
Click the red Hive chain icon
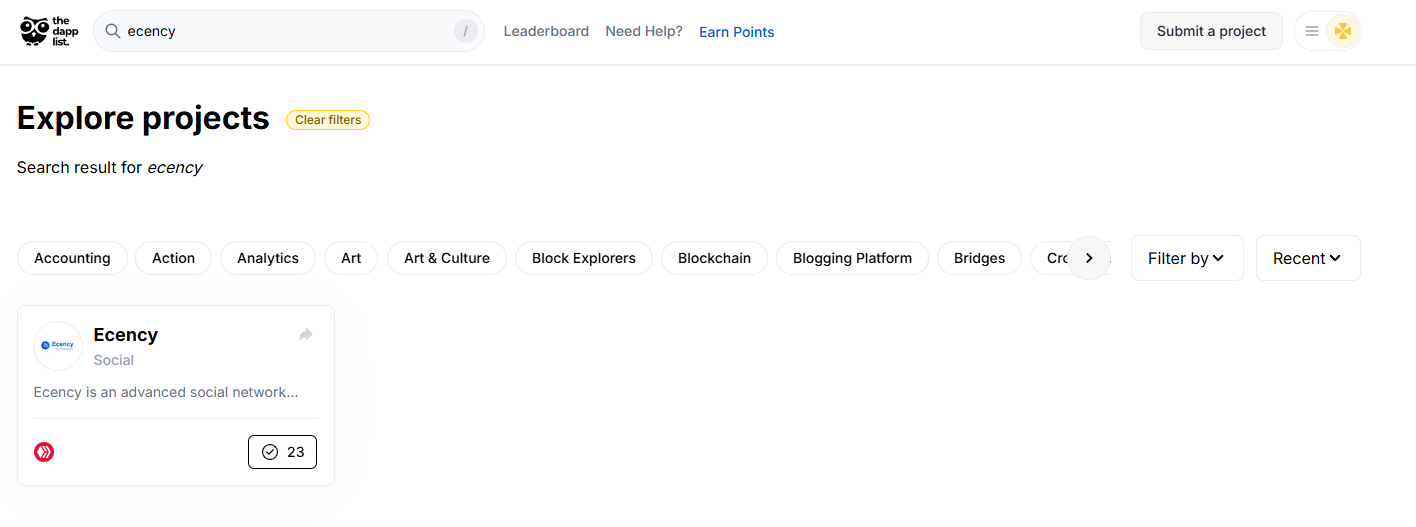tap(44, 452)
